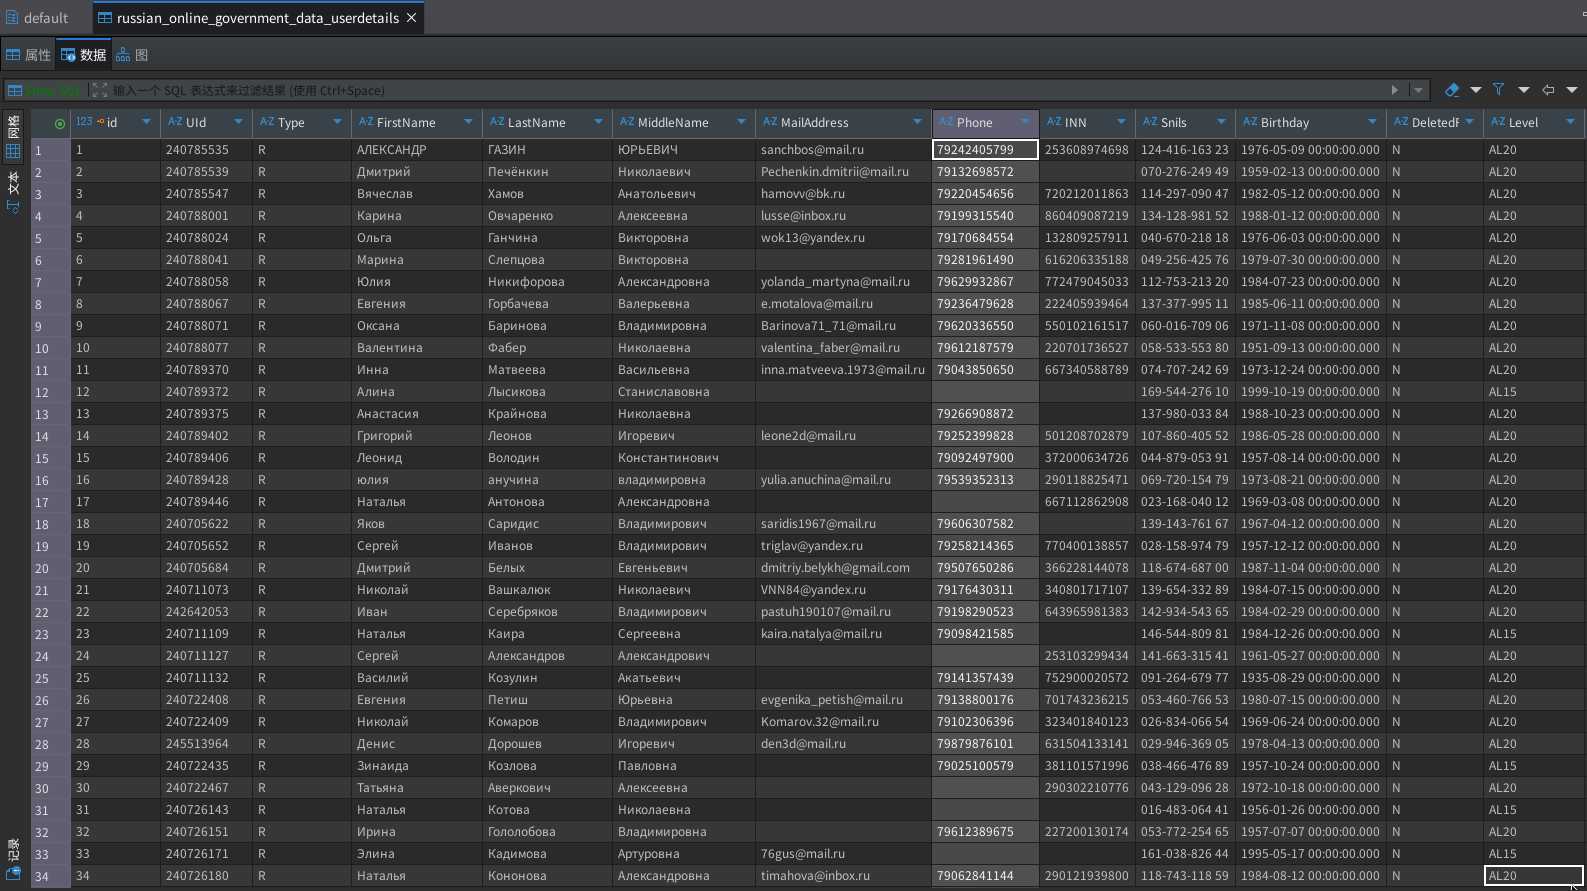Click the AZ icon on the Level header
Image resolution: width=1587 pixels, height=891 pixels.
click(x=1498, y=122)
